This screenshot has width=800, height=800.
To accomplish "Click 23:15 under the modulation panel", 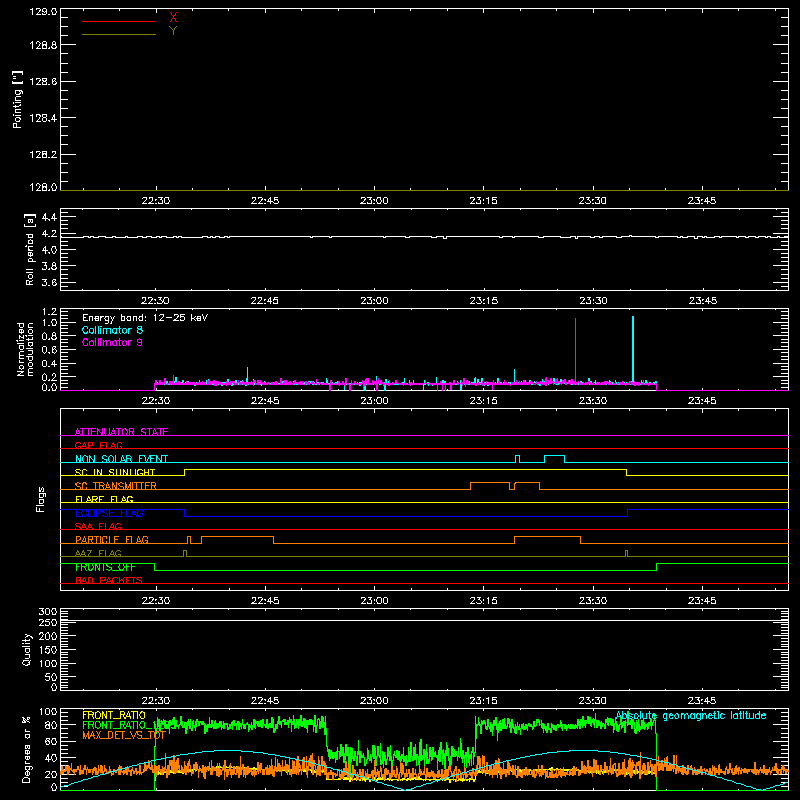I will click(x=483, y=401).
